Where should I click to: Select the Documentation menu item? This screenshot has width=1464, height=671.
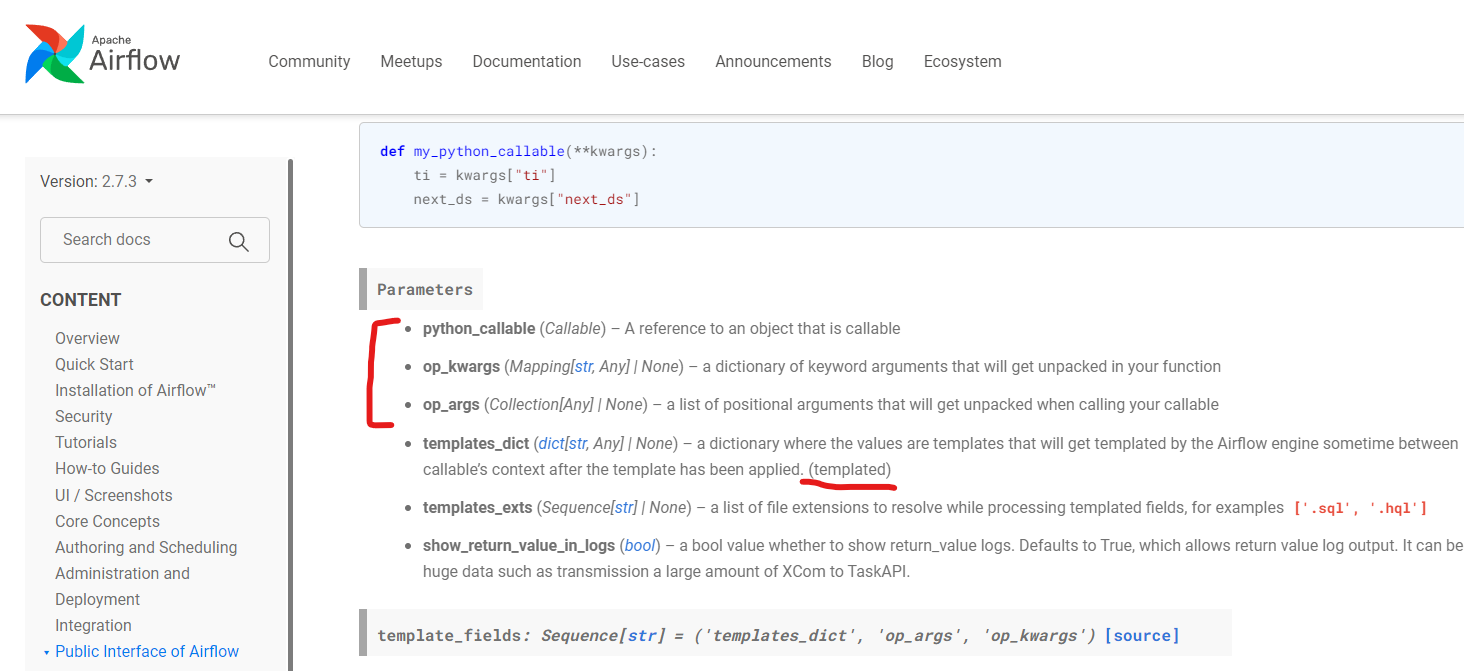coord(527,61)
